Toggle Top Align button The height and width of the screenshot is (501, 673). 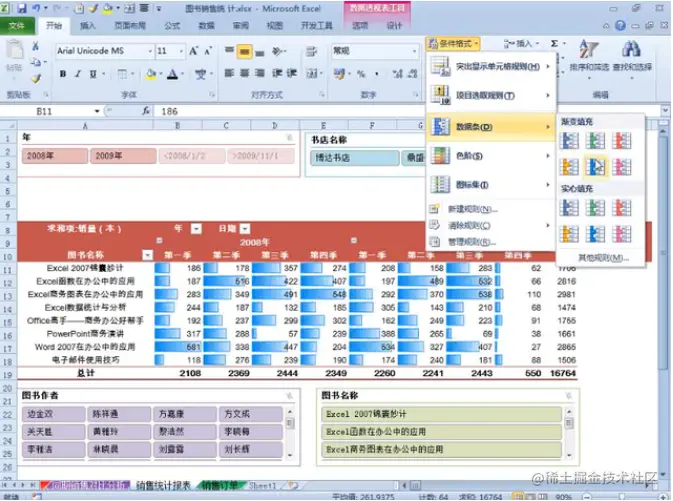coord(229,52)
